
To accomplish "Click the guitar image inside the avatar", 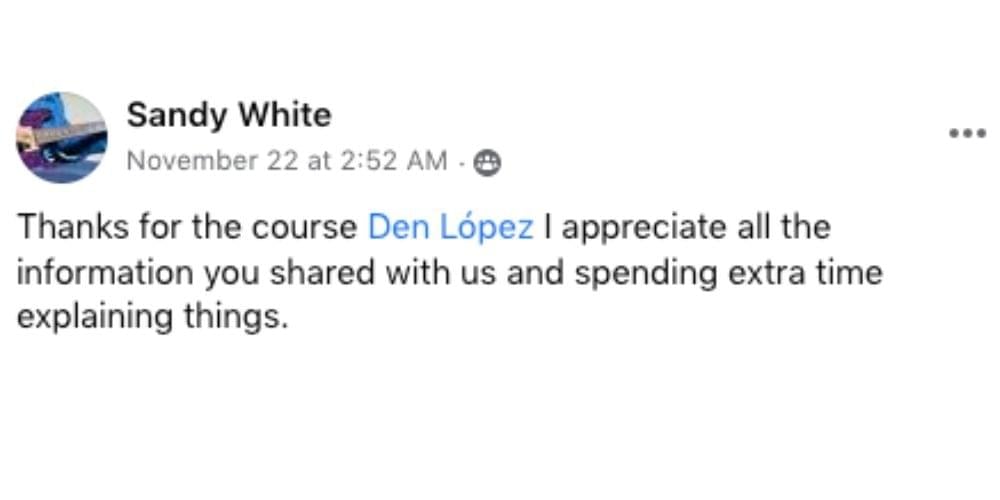I will 60,135.
